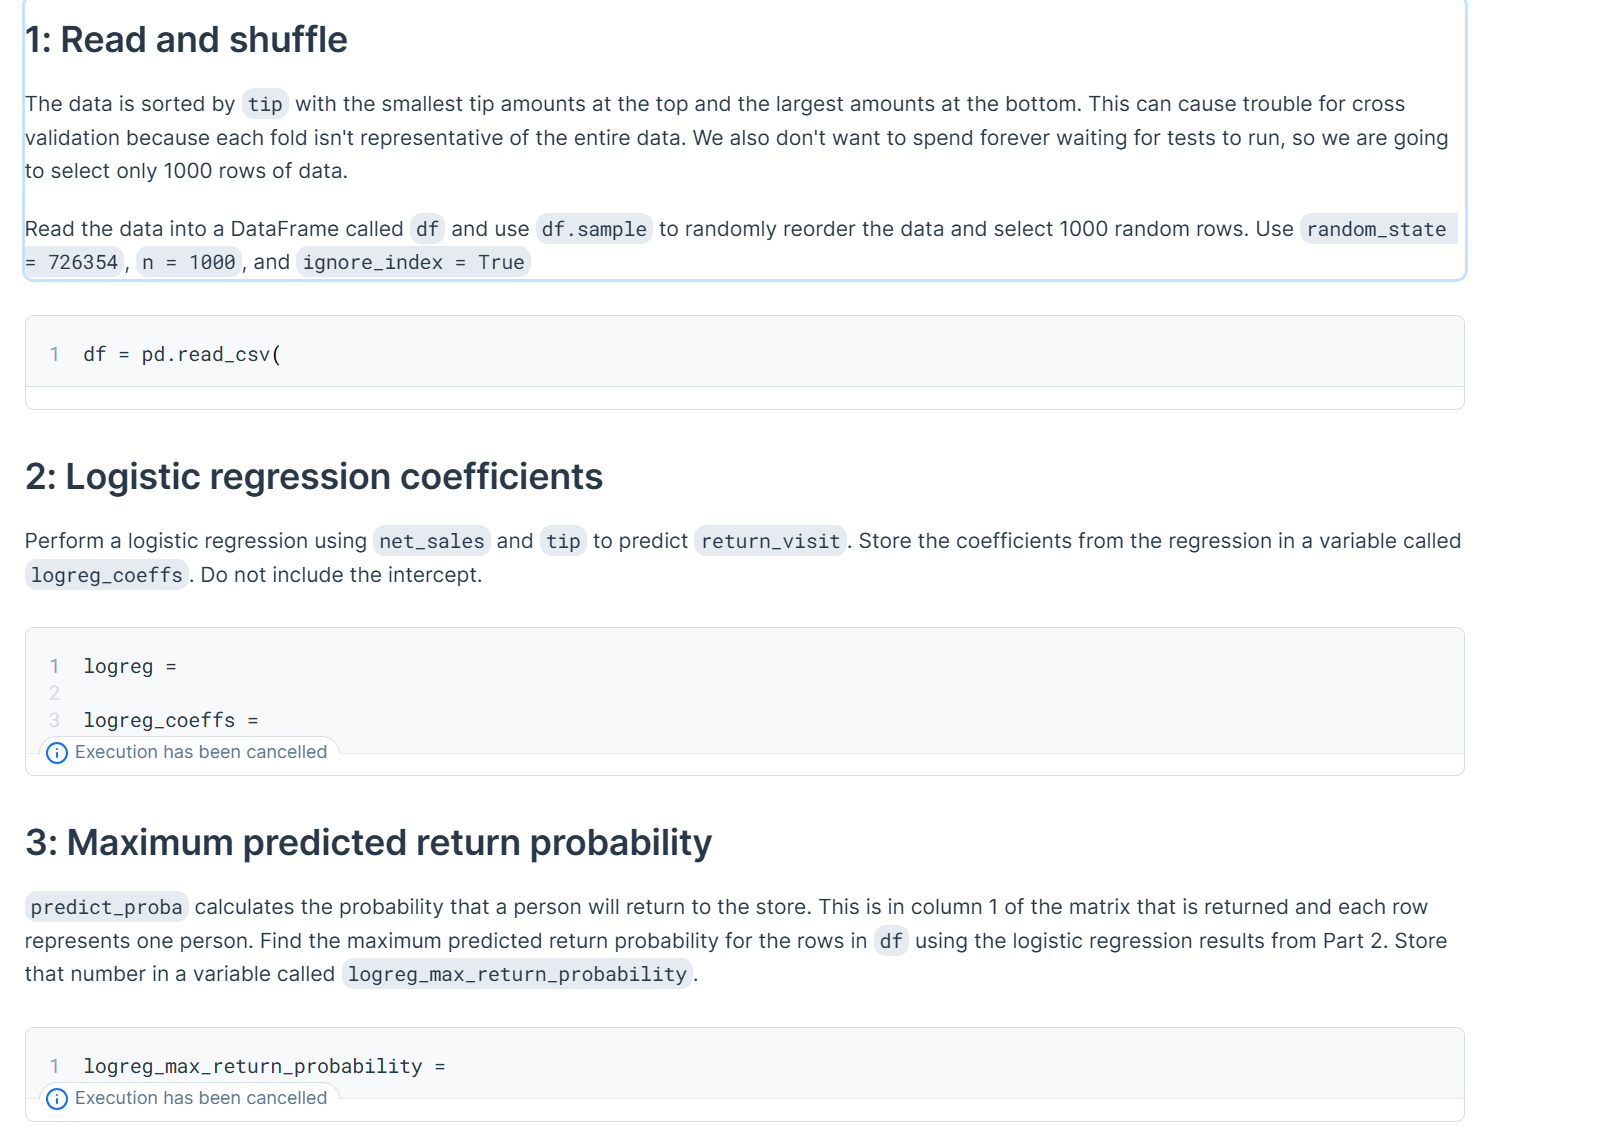Click the heading 3: Maximum predicted return probability
Viewport: 1608px width, 1132px height.
tap(369, 843)
